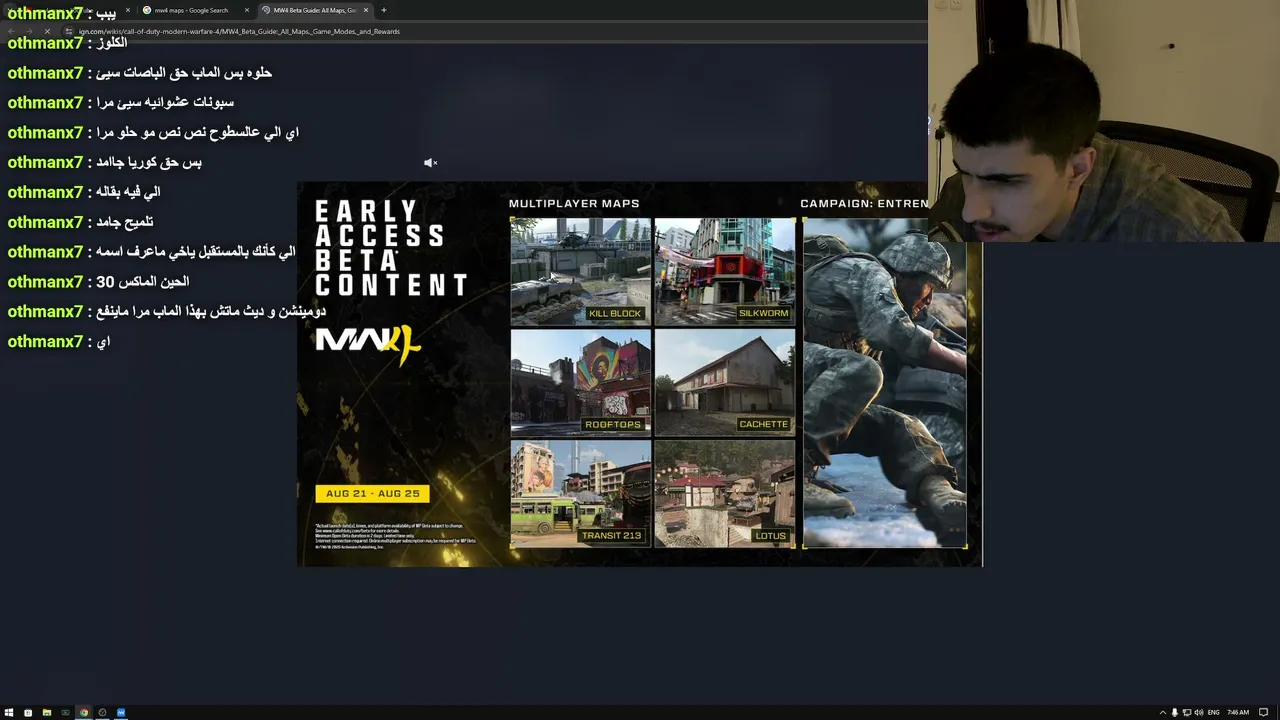Click the MW4 logo in the image

coord(368,346)
